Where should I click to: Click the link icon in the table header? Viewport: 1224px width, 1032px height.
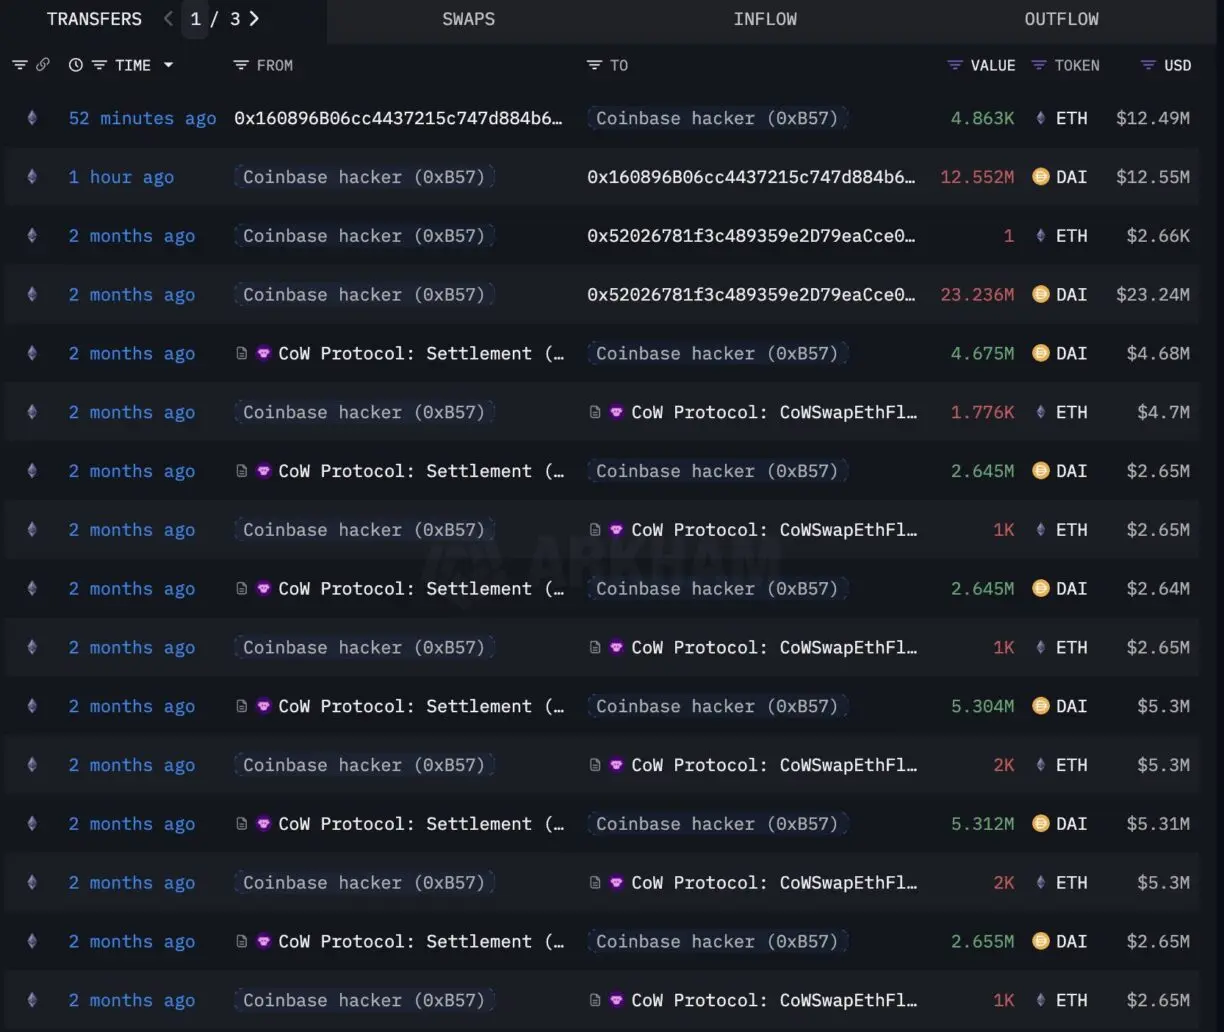pyautogui.click(x=43, y=64)
